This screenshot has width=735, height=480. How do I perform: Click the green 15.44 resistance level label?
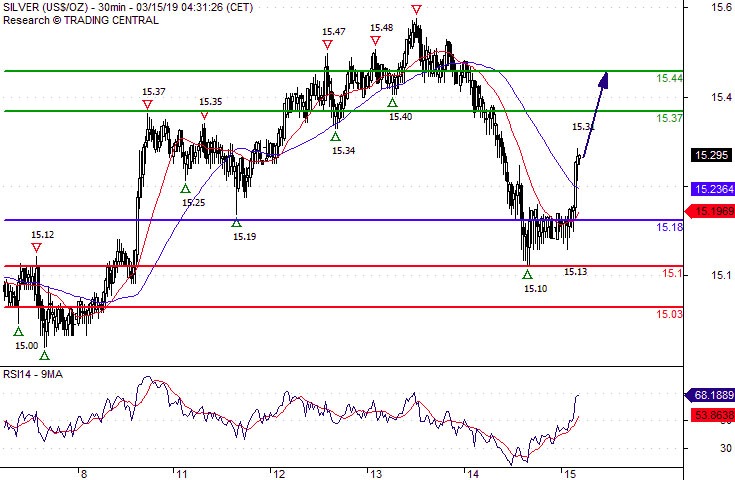point(669,78)
